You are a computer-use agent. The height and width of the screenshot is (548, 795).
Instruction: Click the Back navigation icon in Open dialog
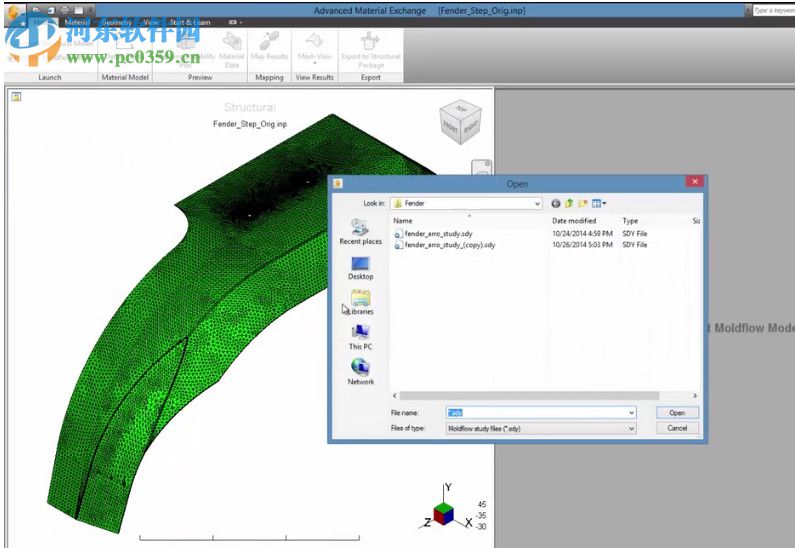coord(556,203)
